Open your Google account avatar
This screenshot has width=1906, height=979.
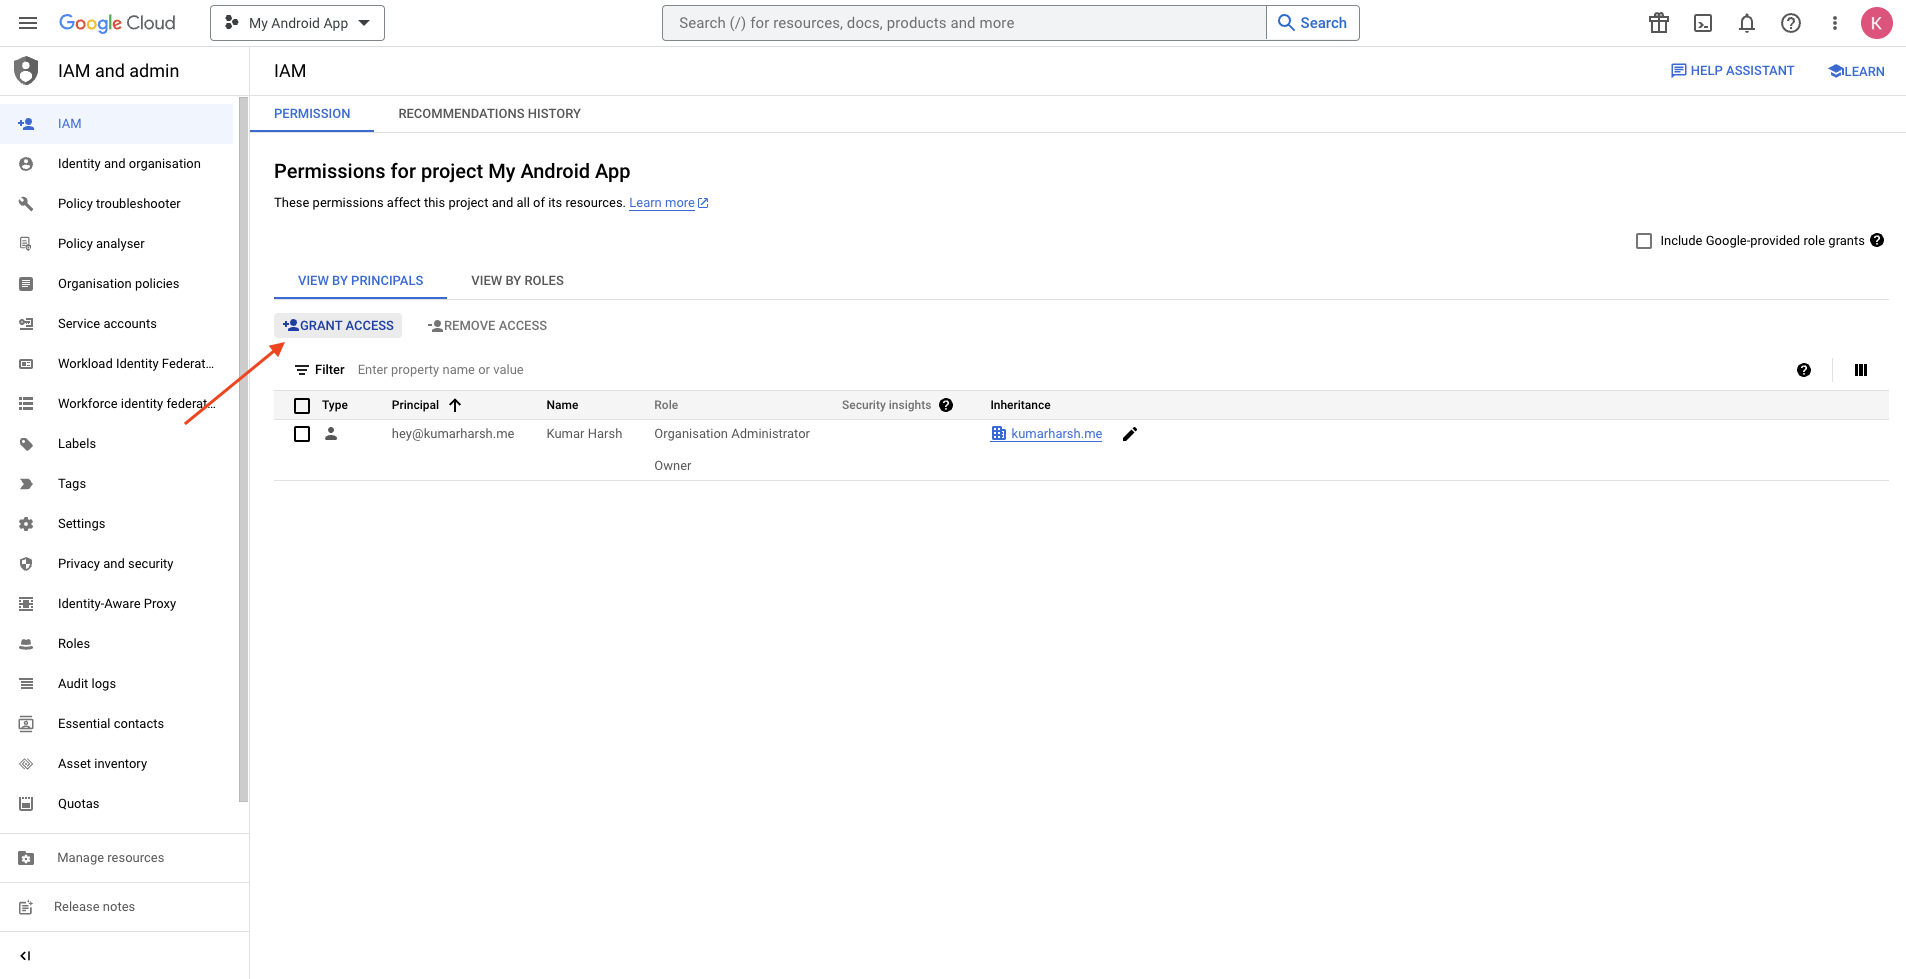pyautogui.click(x=1877, y=22)
